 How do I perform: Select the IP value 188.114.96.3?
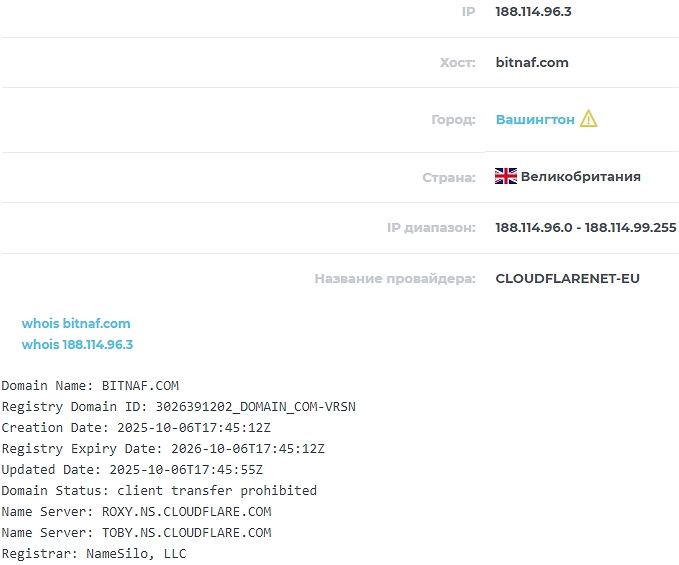pyautogui.click(x=533, y=12)
